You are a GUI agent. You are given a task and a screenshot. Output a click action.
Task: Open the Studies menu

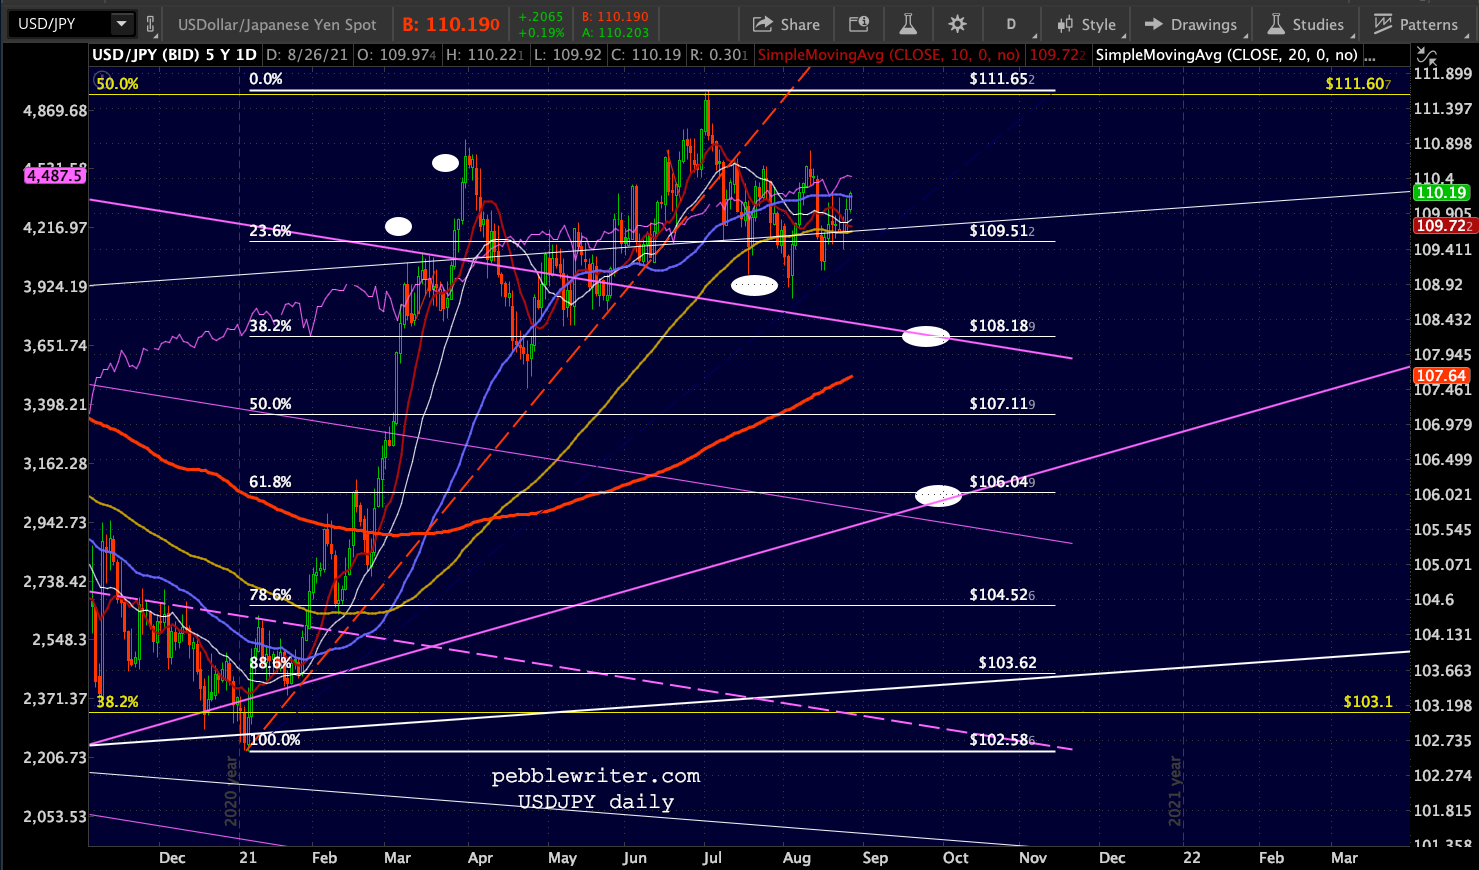pyautogui.click(x=1306, y=24)
